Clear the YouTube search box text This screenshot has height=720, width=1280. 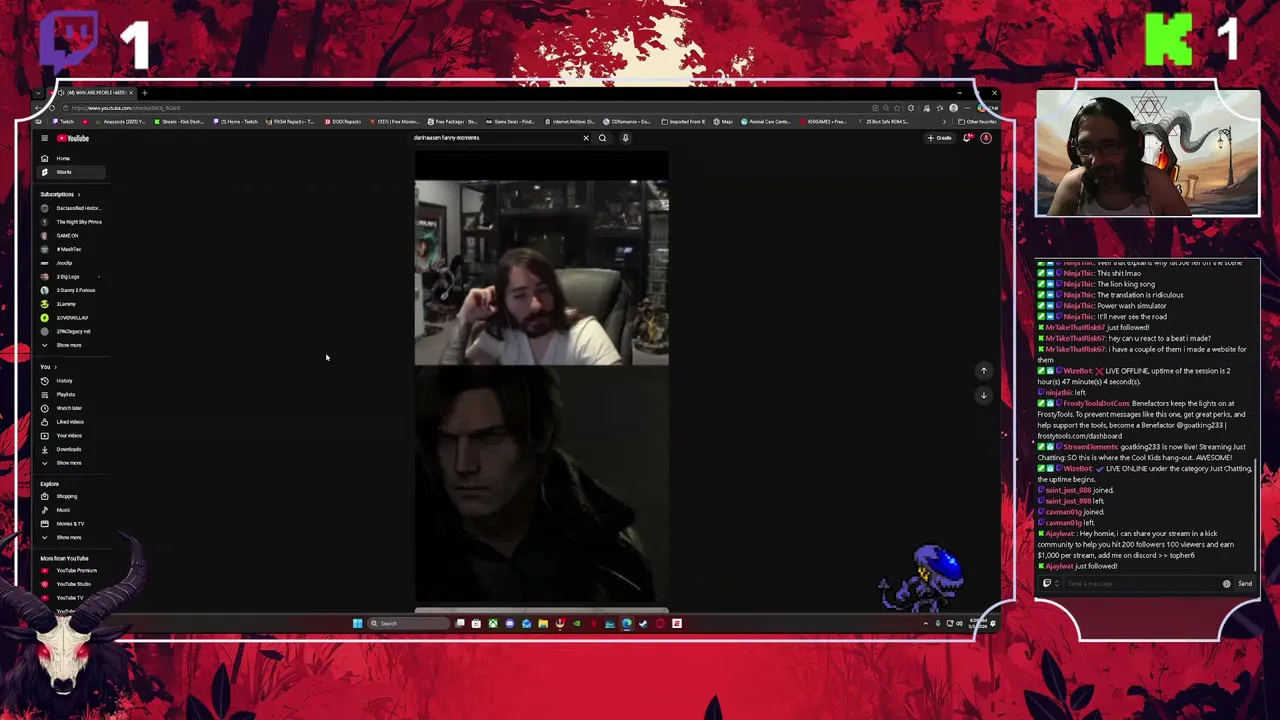[x=586, y=138]
